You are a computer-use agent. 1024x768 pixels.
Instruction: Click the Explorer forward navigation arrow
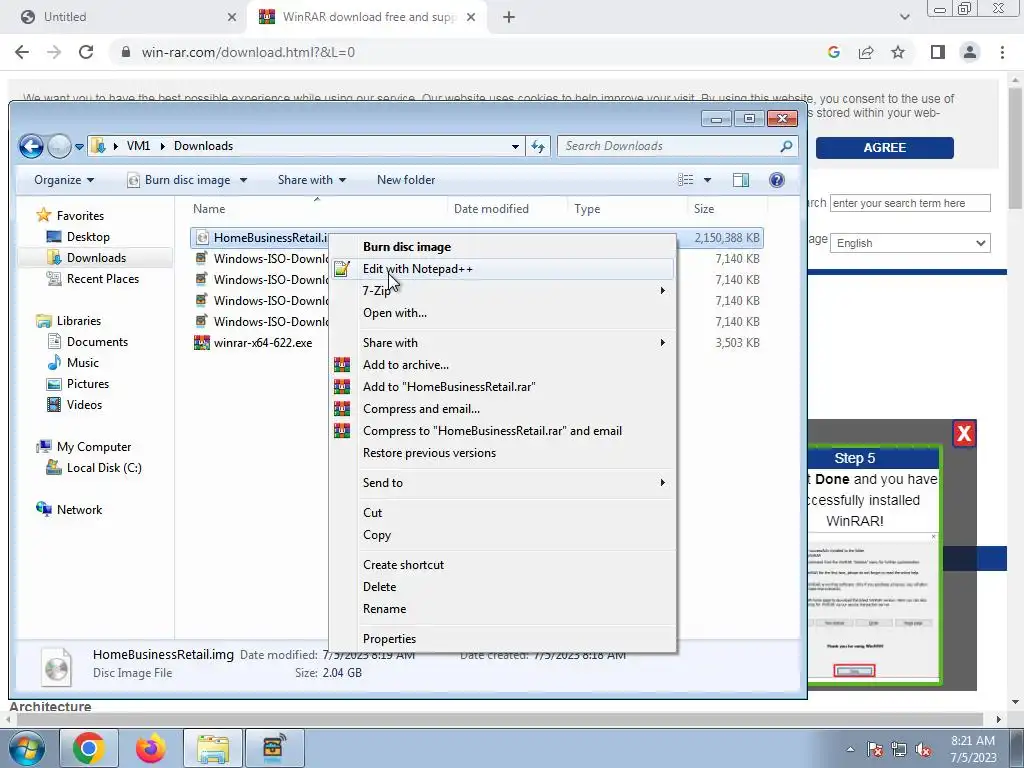point(59,146)
